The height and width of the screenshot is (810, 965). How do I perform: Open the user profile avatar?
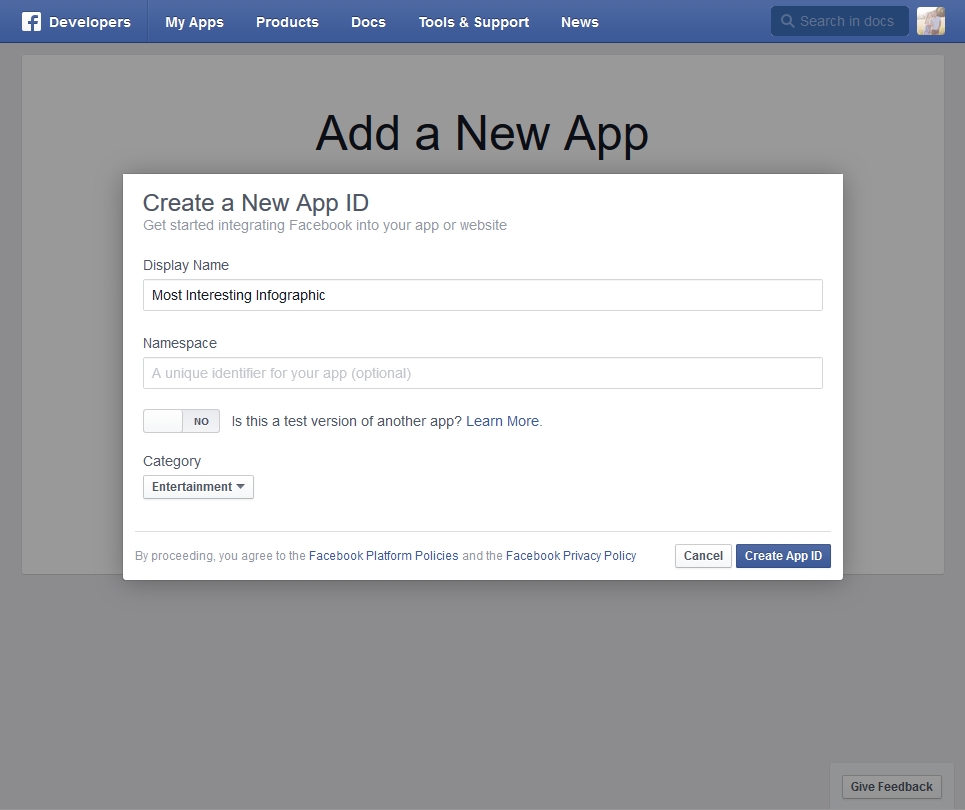coord(931,21)
